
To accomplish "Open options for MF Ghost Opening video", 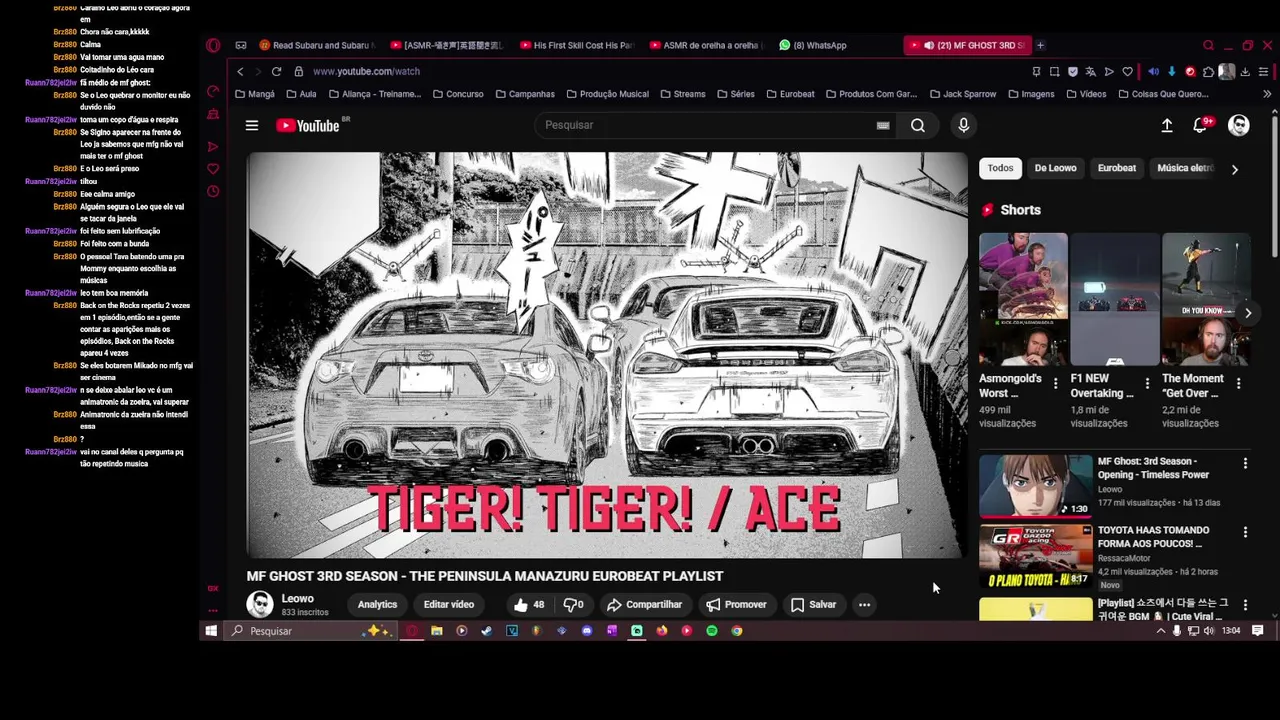I will pyautogui.click(x=1245, y=464).
